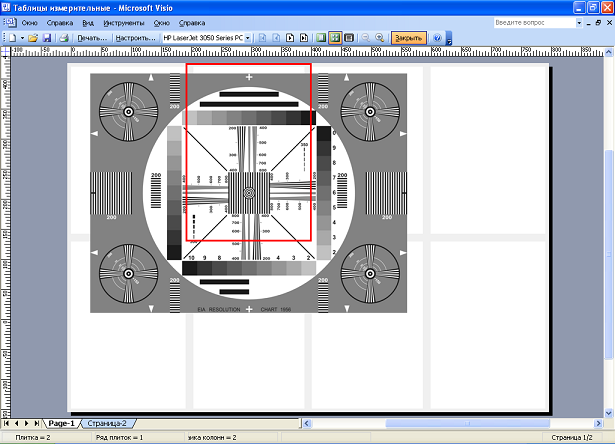Go to the next tile icon
Viewport: 615px width, 444px height.
290,38
